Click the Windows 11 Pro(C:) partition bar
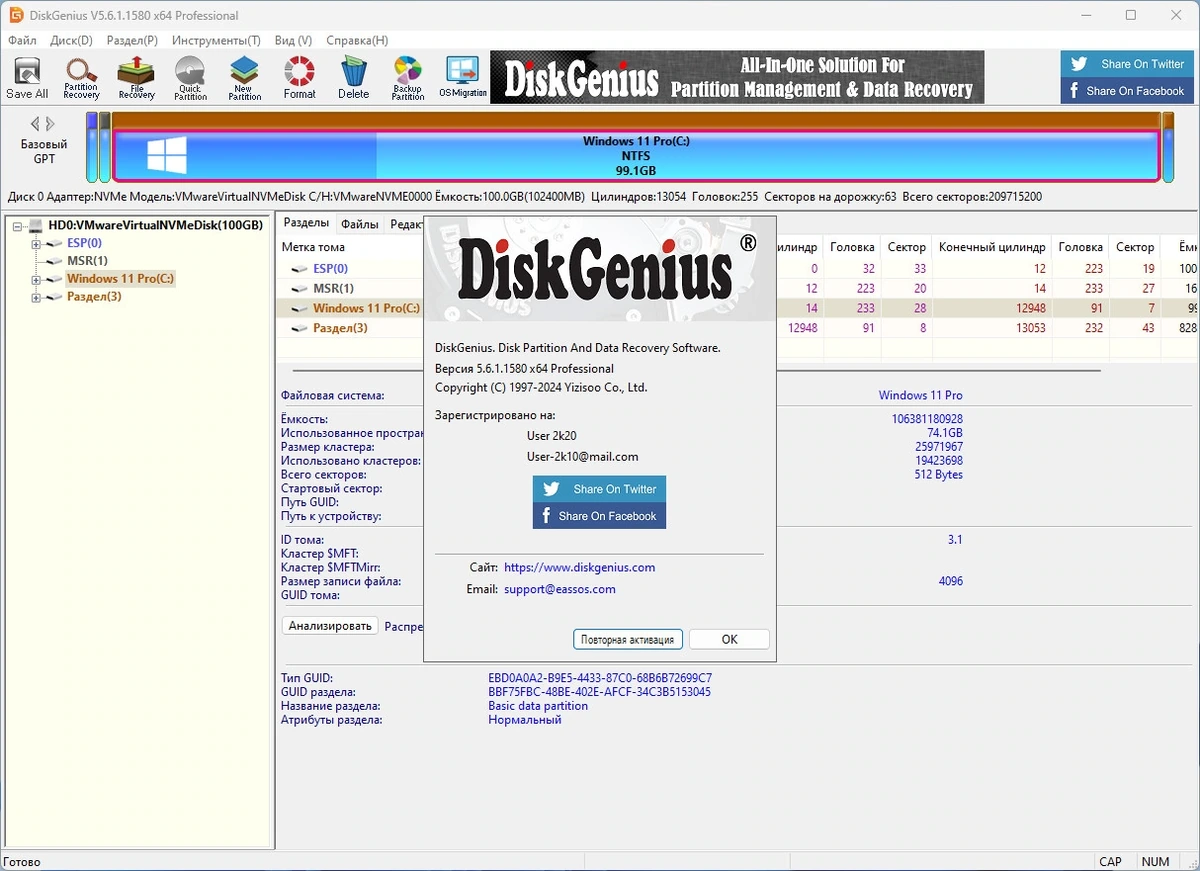The height and width of the screenshot is (871, 1200). point(636,157)
